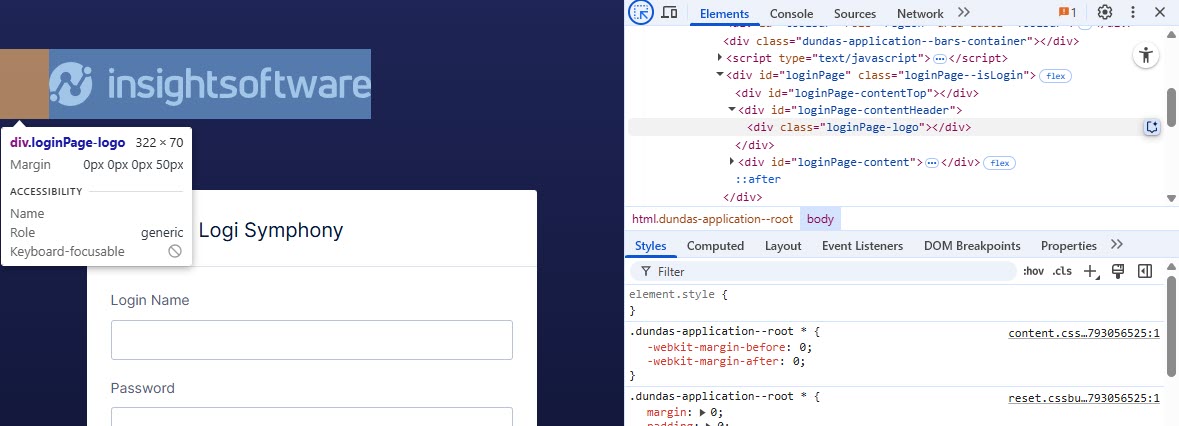
Task: Click the rendering emulation brush icon
Action: coord(1117,271)
